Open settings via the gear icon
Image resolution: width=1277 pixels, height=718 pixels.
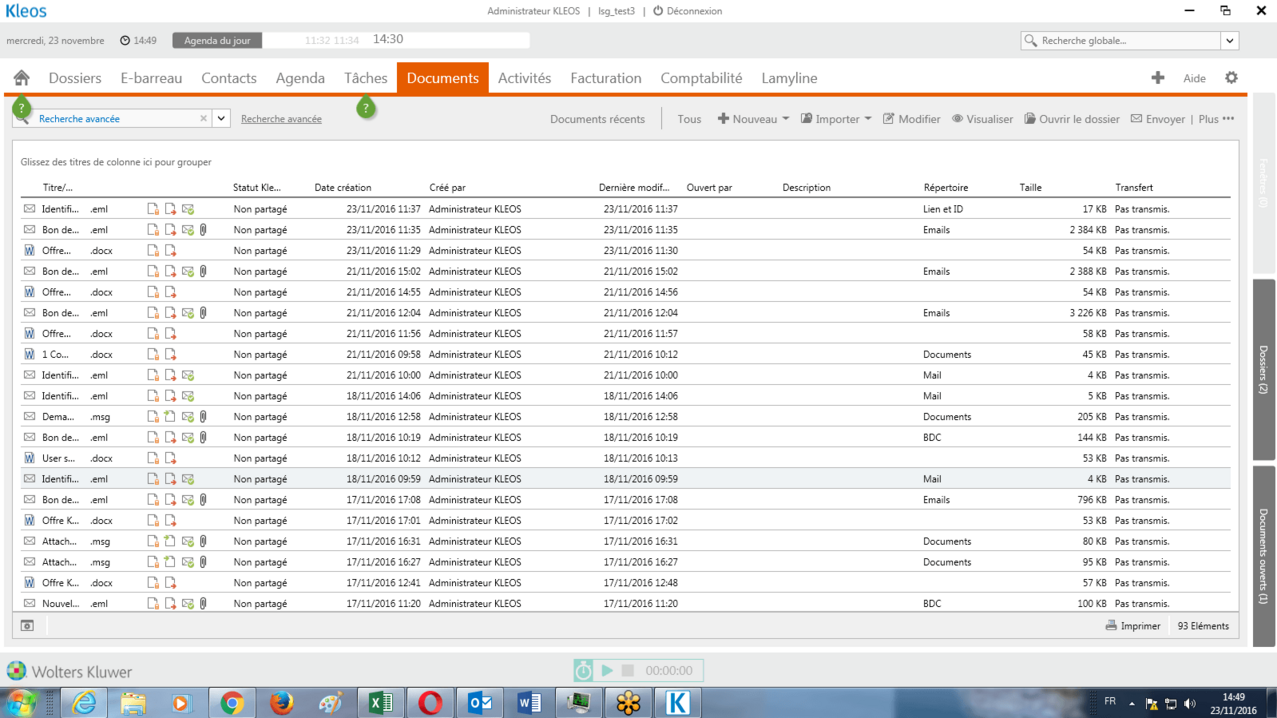click(1231, 78)
